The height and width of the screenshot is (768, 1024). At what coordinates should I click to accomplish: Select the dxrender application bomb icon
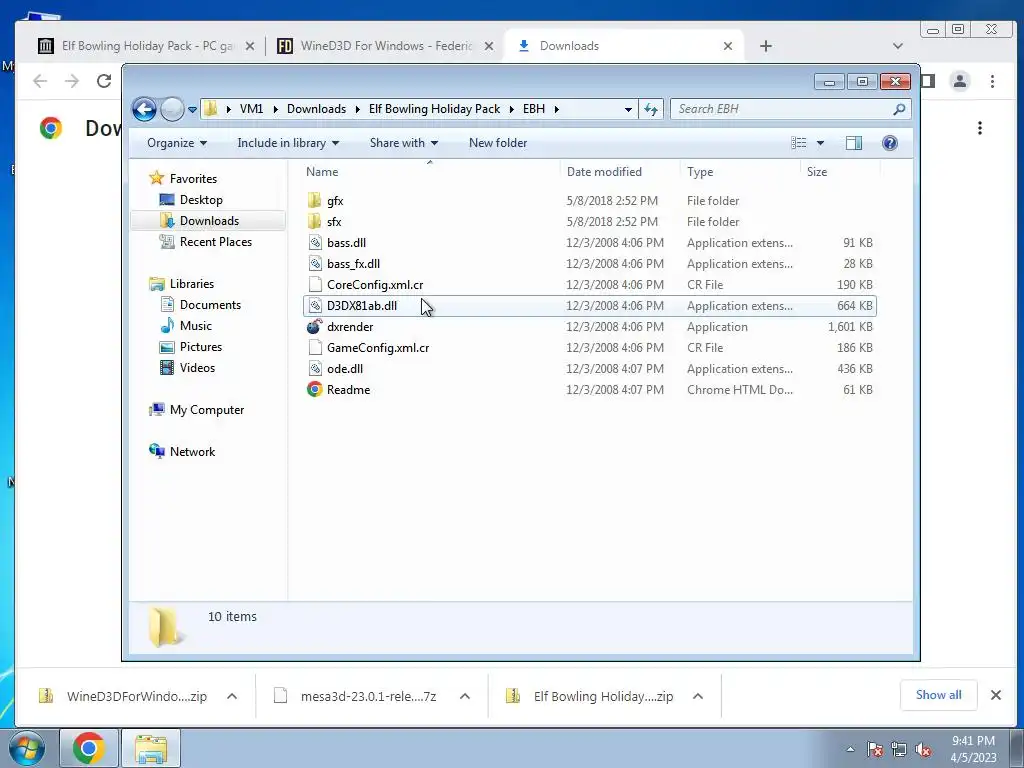coord(315,327)
